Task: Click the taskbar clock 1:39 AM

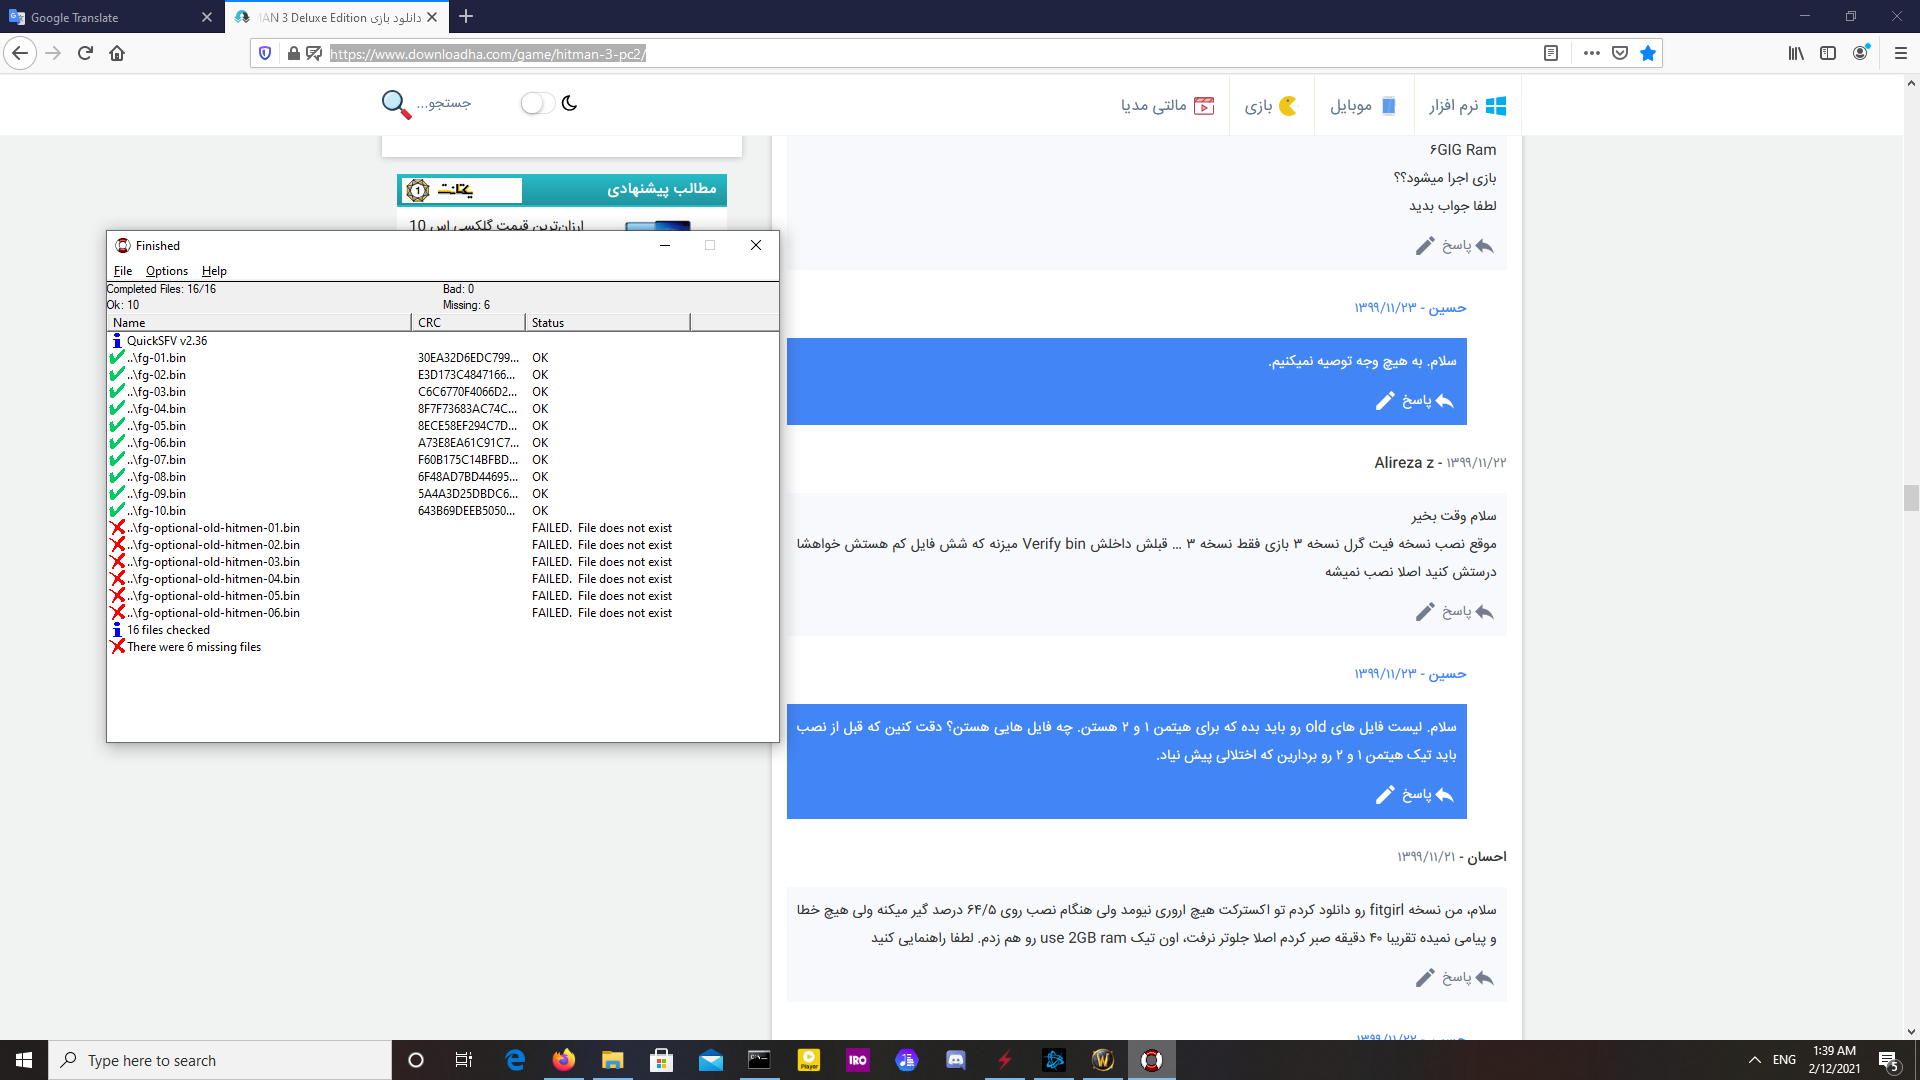Action: pyautogui.click(x=1834, y=1060)
